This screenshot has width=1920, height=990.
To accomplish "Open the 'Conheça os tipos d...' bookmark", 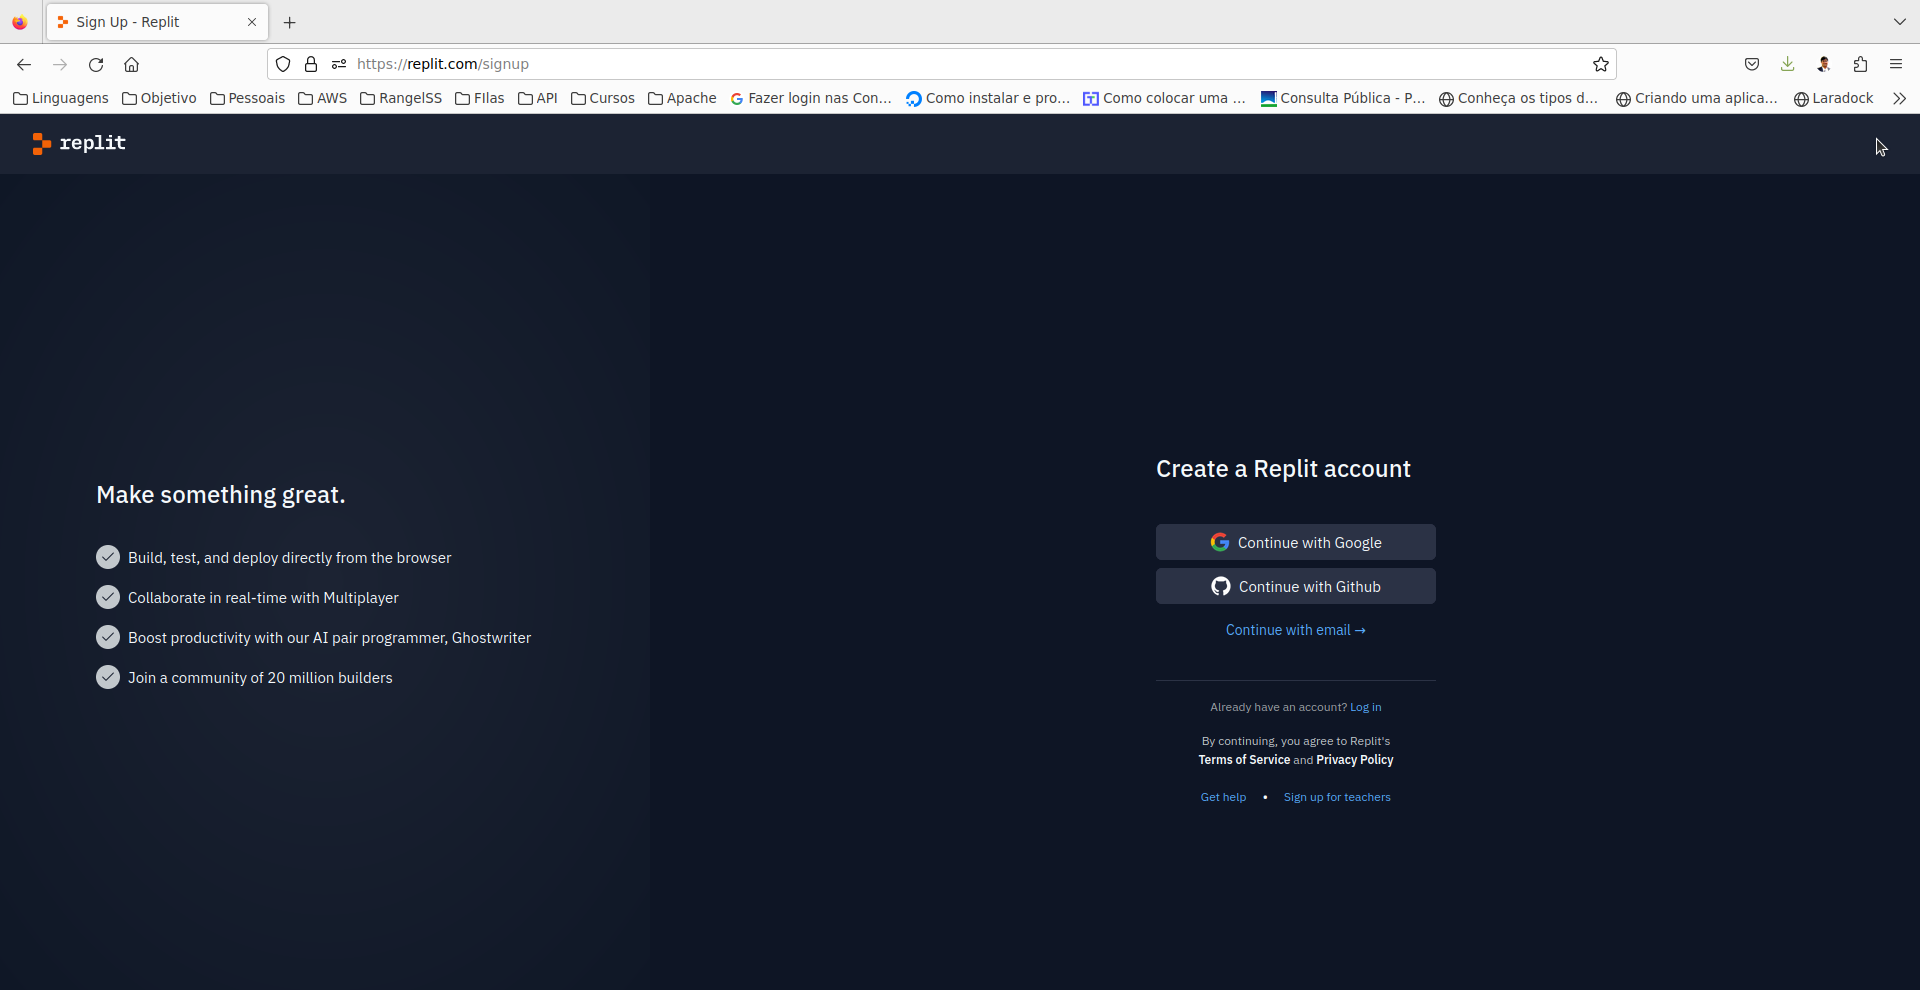I will point(1518,98).
